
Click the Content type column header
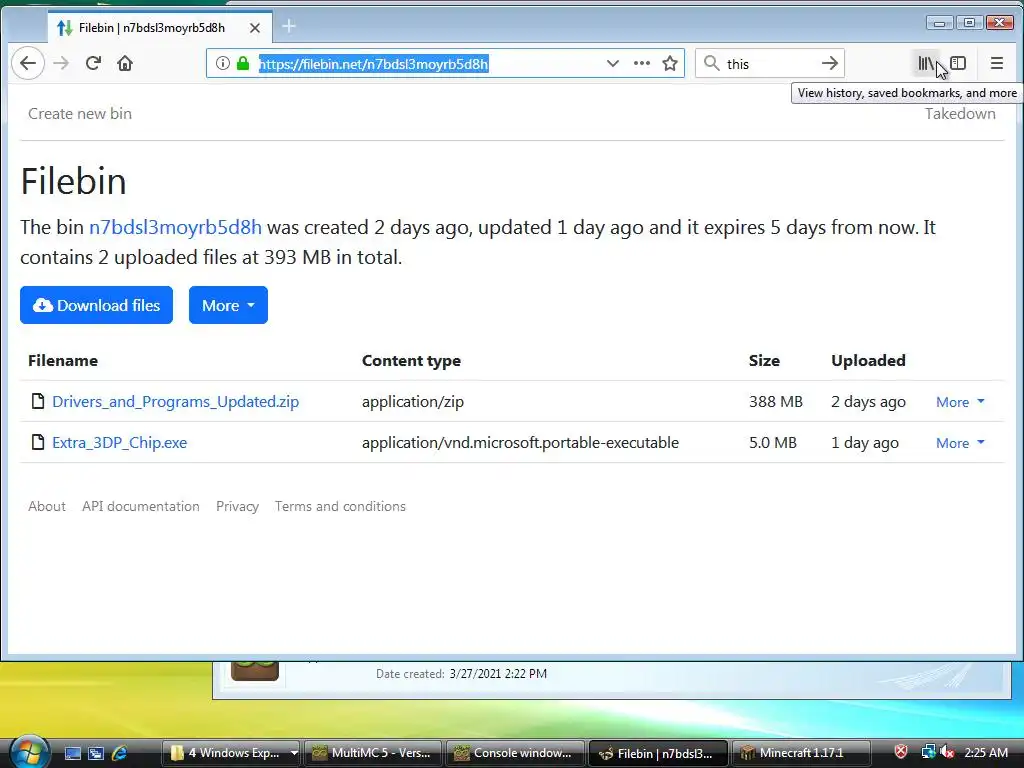pyautogui.click(x=411, y=360)
